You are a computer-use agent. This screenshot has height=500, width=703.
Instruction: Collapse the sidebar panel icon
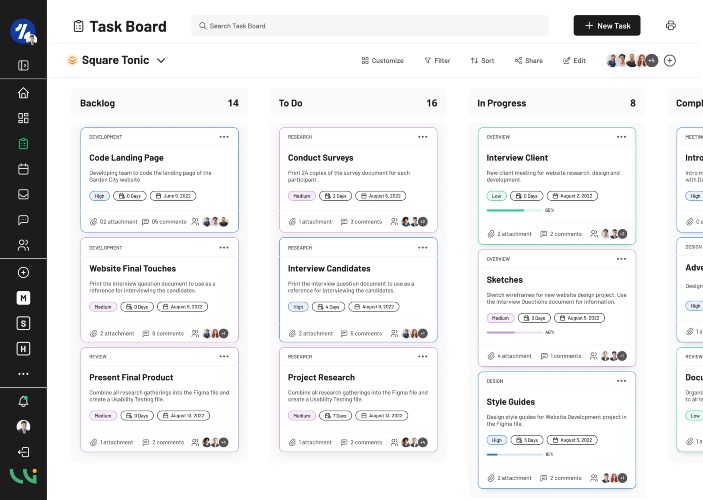(x=23, y=65)
